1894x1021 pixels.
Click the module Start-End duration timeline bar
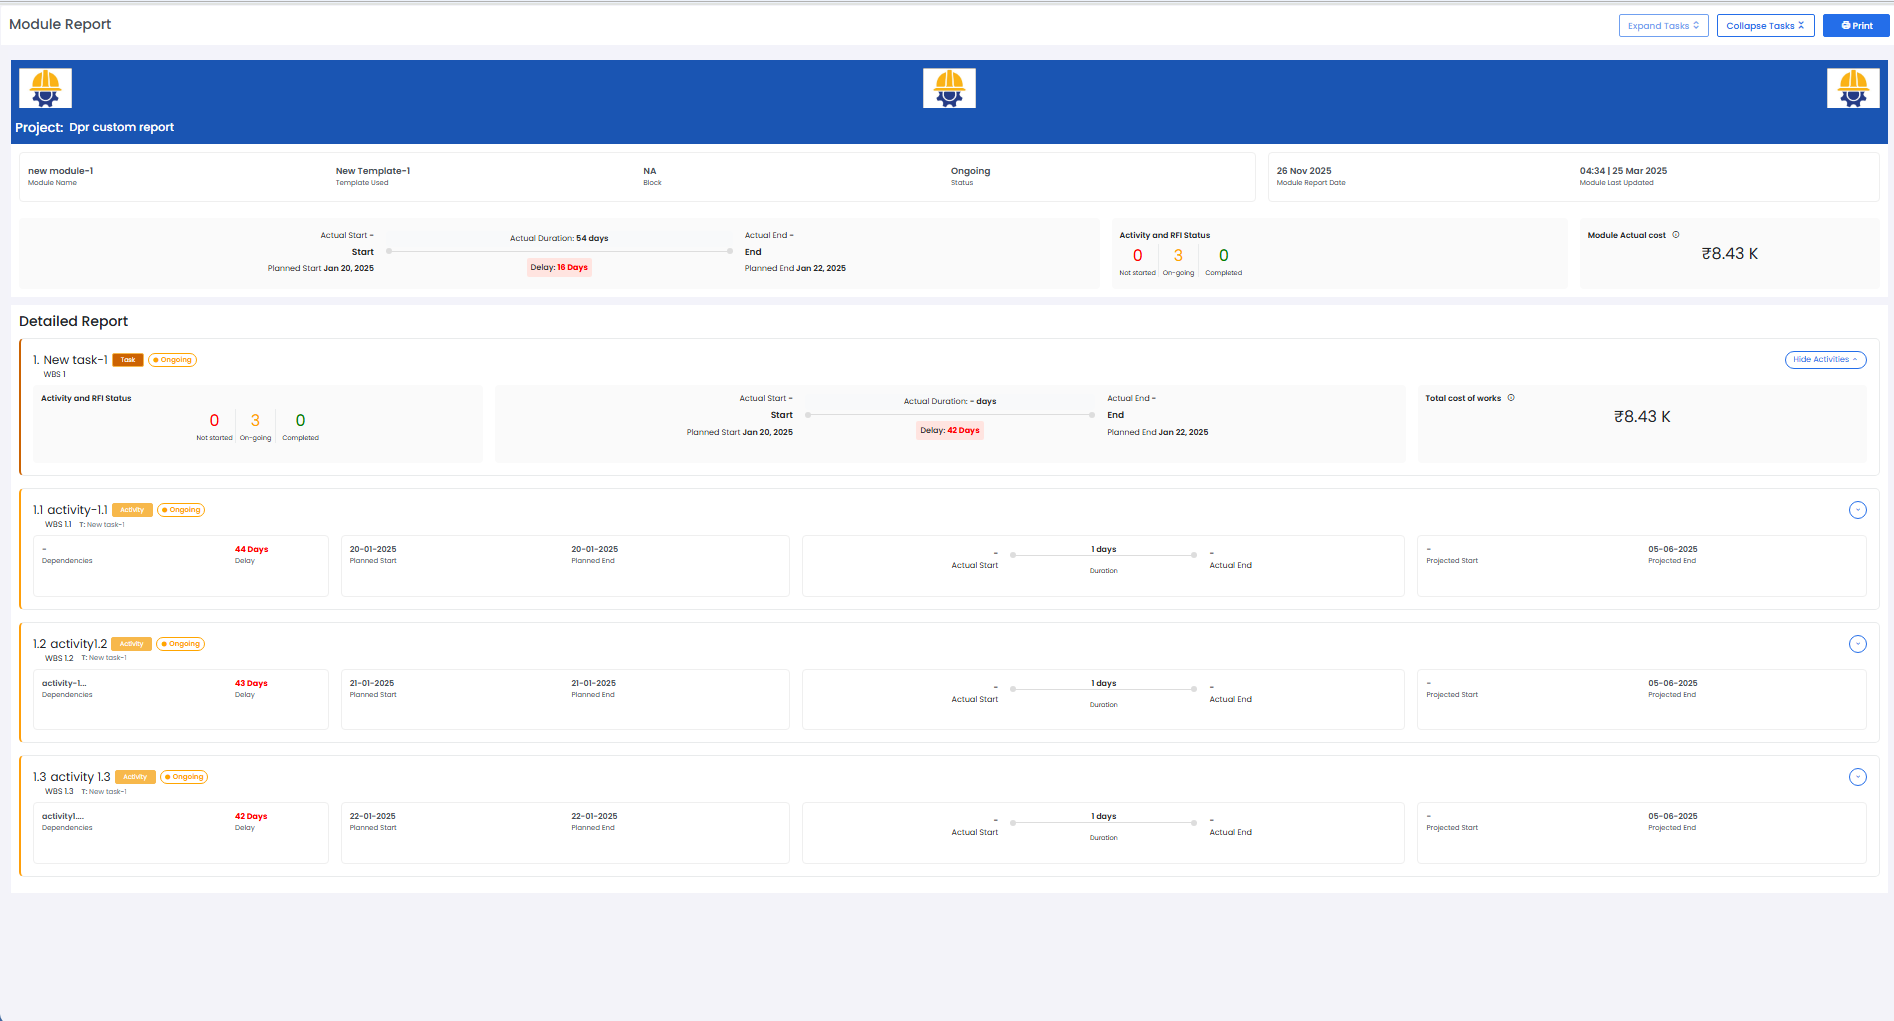[559, 252]
